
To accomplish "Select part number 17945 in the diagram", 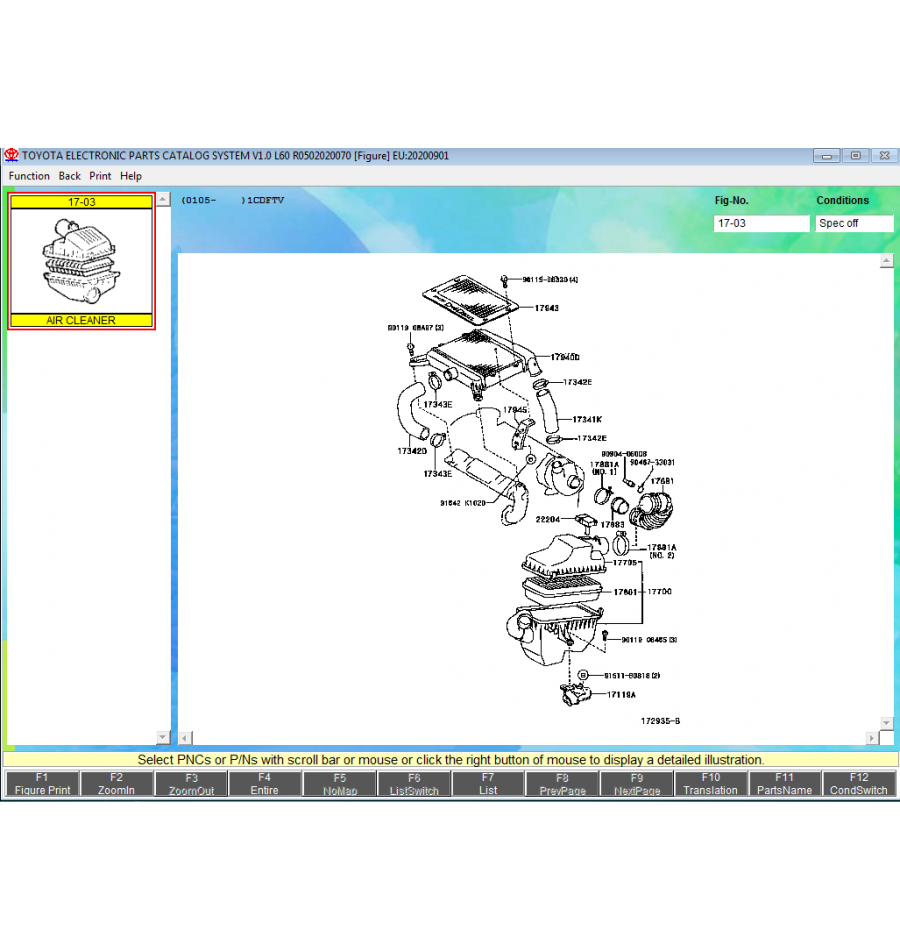I will tap(515, 410).
